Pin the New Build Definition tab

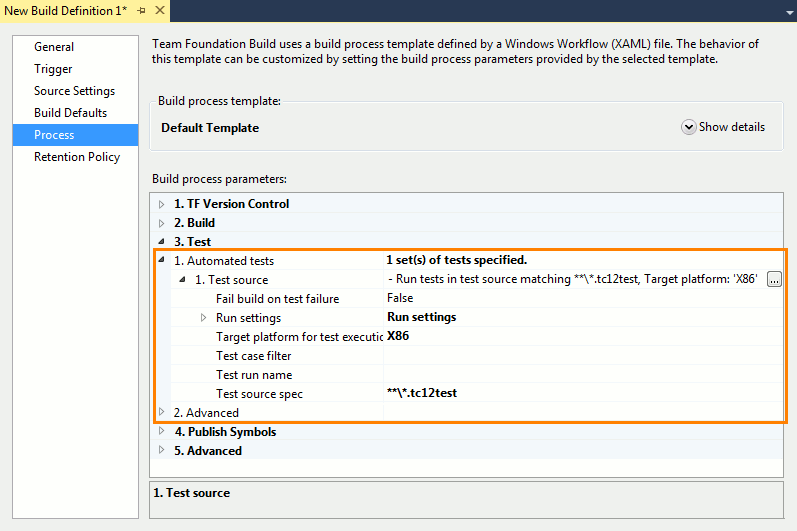[x=142, y=9]
